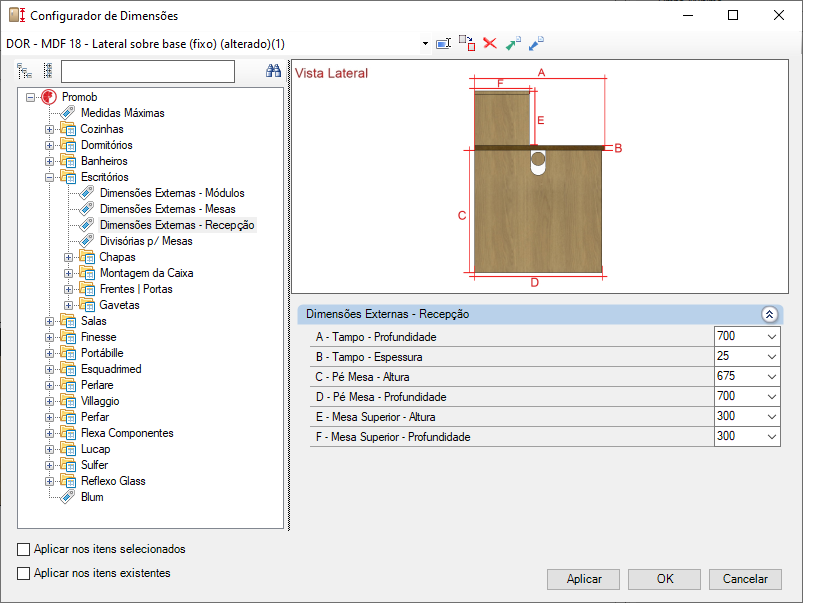This screenshot has height=603, width=819.
Task: Click the duplicate configuration icon in the toolbar
Action: point(467,43)
